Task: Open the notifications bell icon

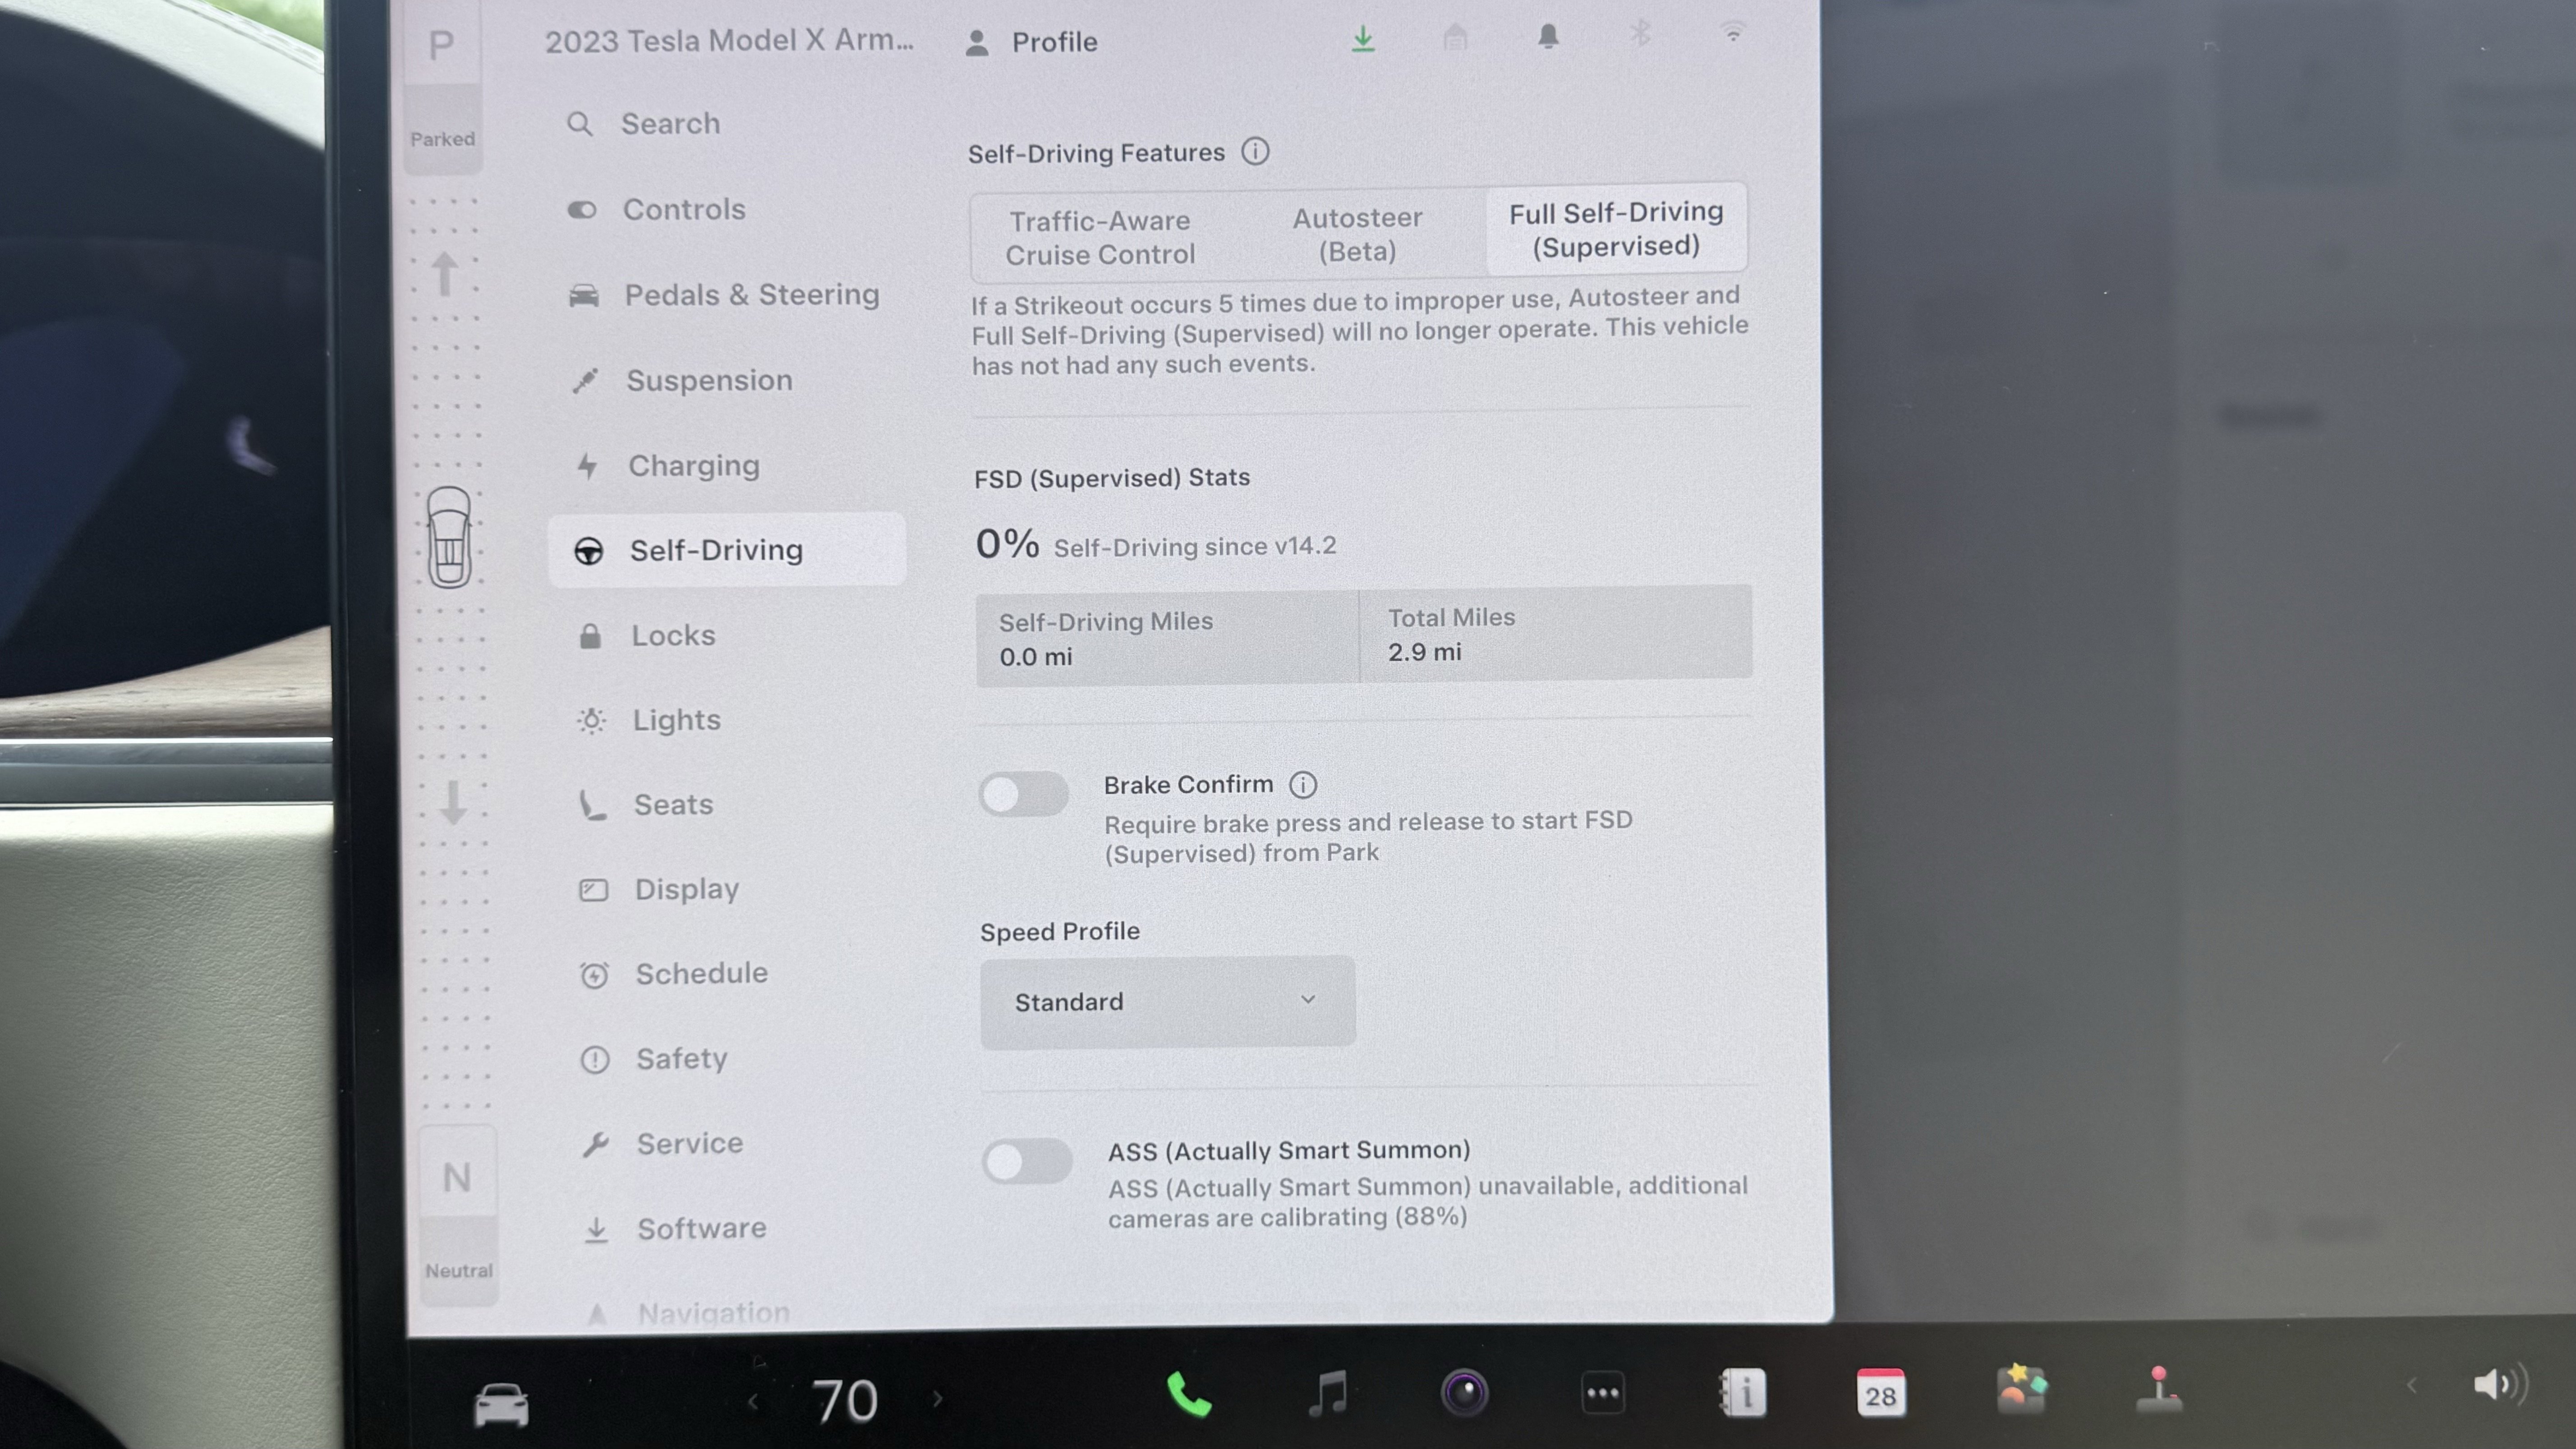Action: [1548, 36]
